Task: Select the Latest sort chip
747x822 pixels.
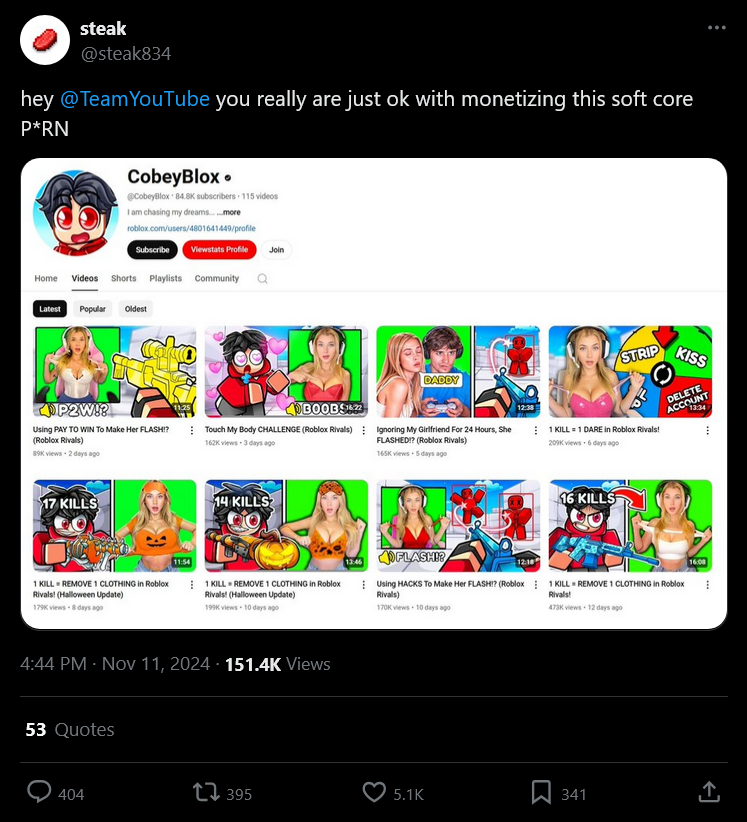Action: coord(50,309)
